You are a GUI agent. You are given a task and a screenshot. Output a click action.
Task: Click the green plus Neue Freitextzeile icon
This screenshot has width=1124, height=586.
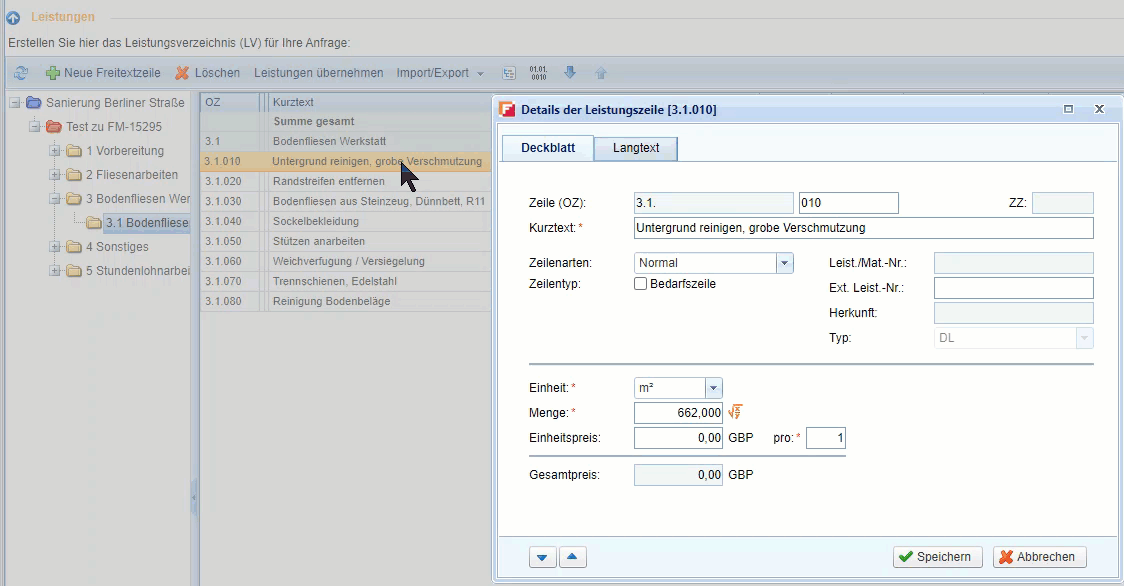[52, 73]
